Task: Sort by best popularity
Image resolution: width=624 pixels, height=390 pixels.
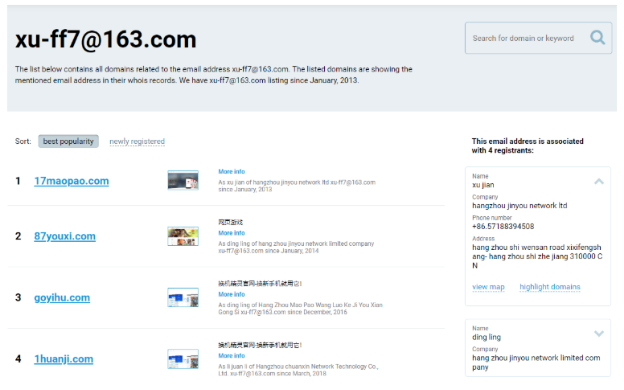Action: point(68,141)
